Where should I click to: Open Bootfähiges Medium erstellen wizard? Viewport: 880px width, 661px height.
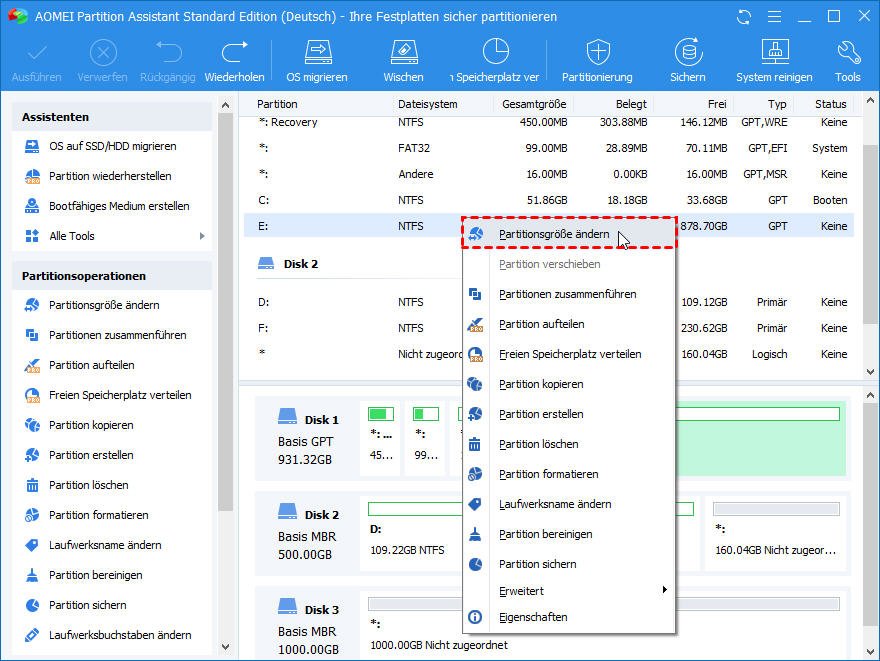point(119,206)
